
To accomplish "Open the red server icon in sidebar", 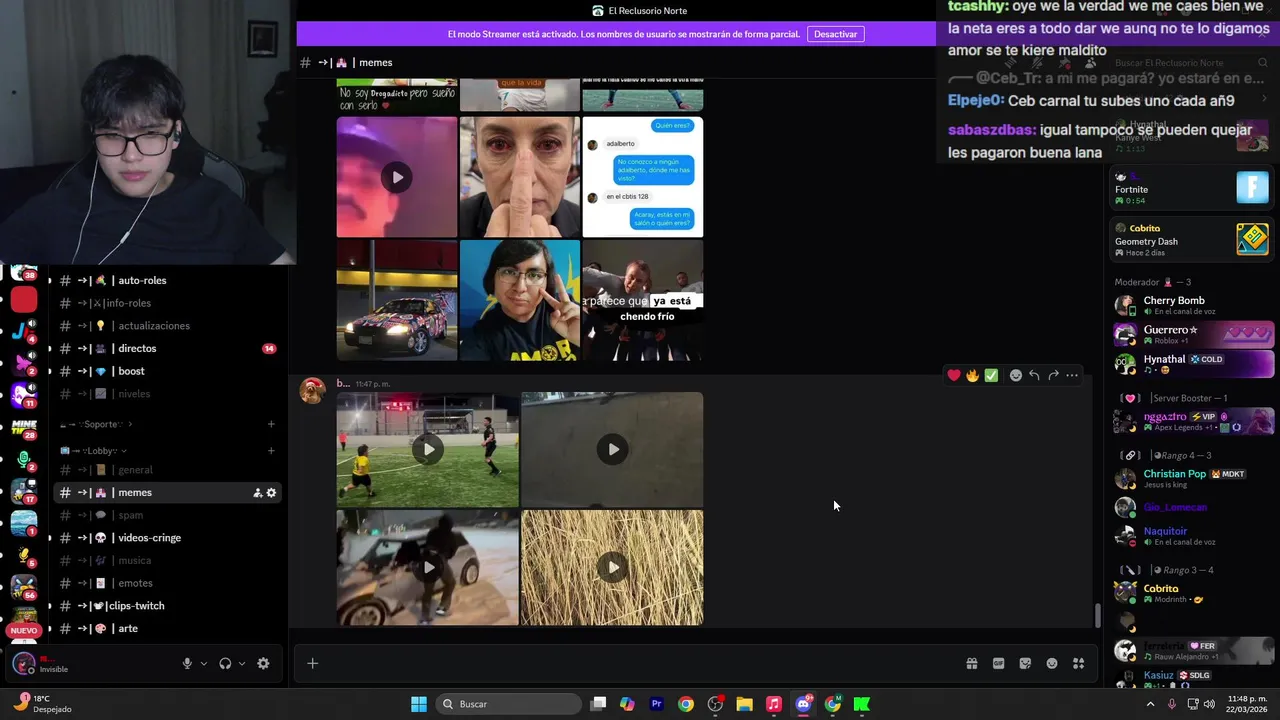I will [24, 299].
